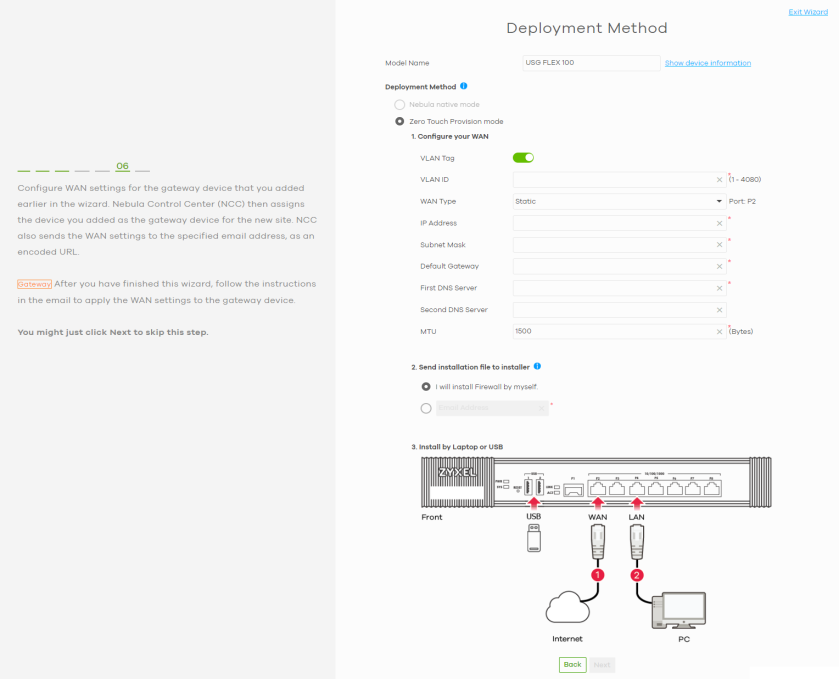Viewport: 839px width, 679px height.
Task: Click the Model Name text field
Action: [x=590, y=63]
